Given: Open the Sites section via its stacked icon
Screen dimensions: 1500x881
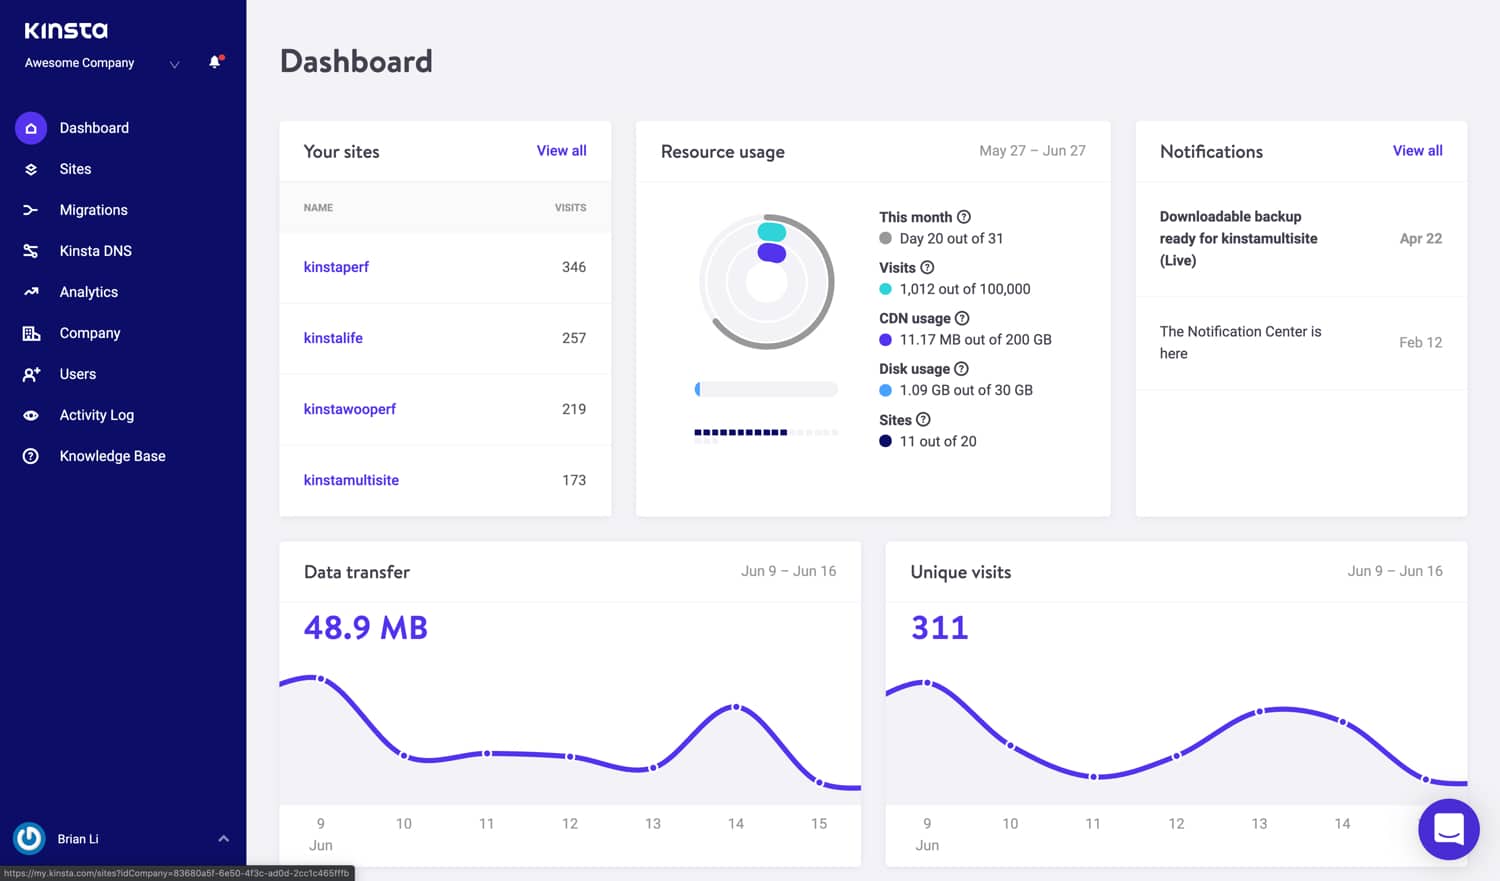Looking at the screenshot, I should (31, 169).
